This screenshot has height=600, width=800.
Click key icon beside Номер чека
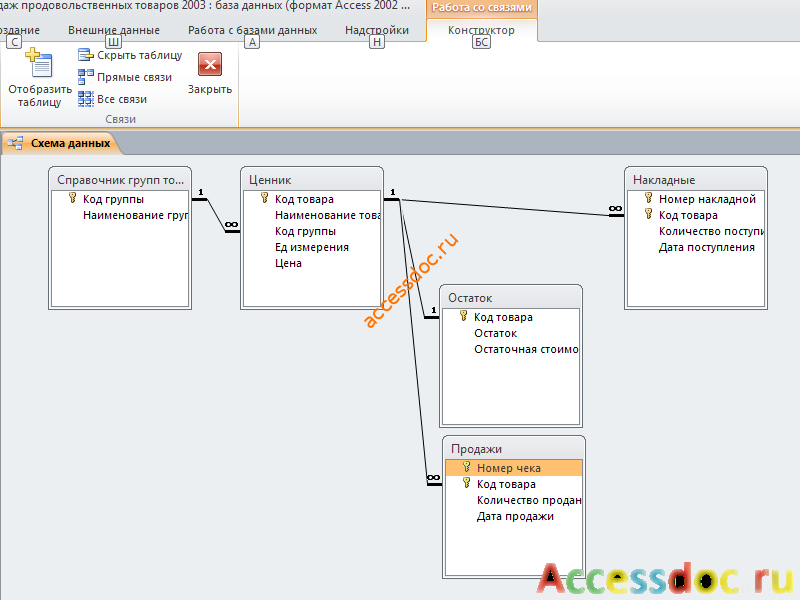(x=466, y=467)
